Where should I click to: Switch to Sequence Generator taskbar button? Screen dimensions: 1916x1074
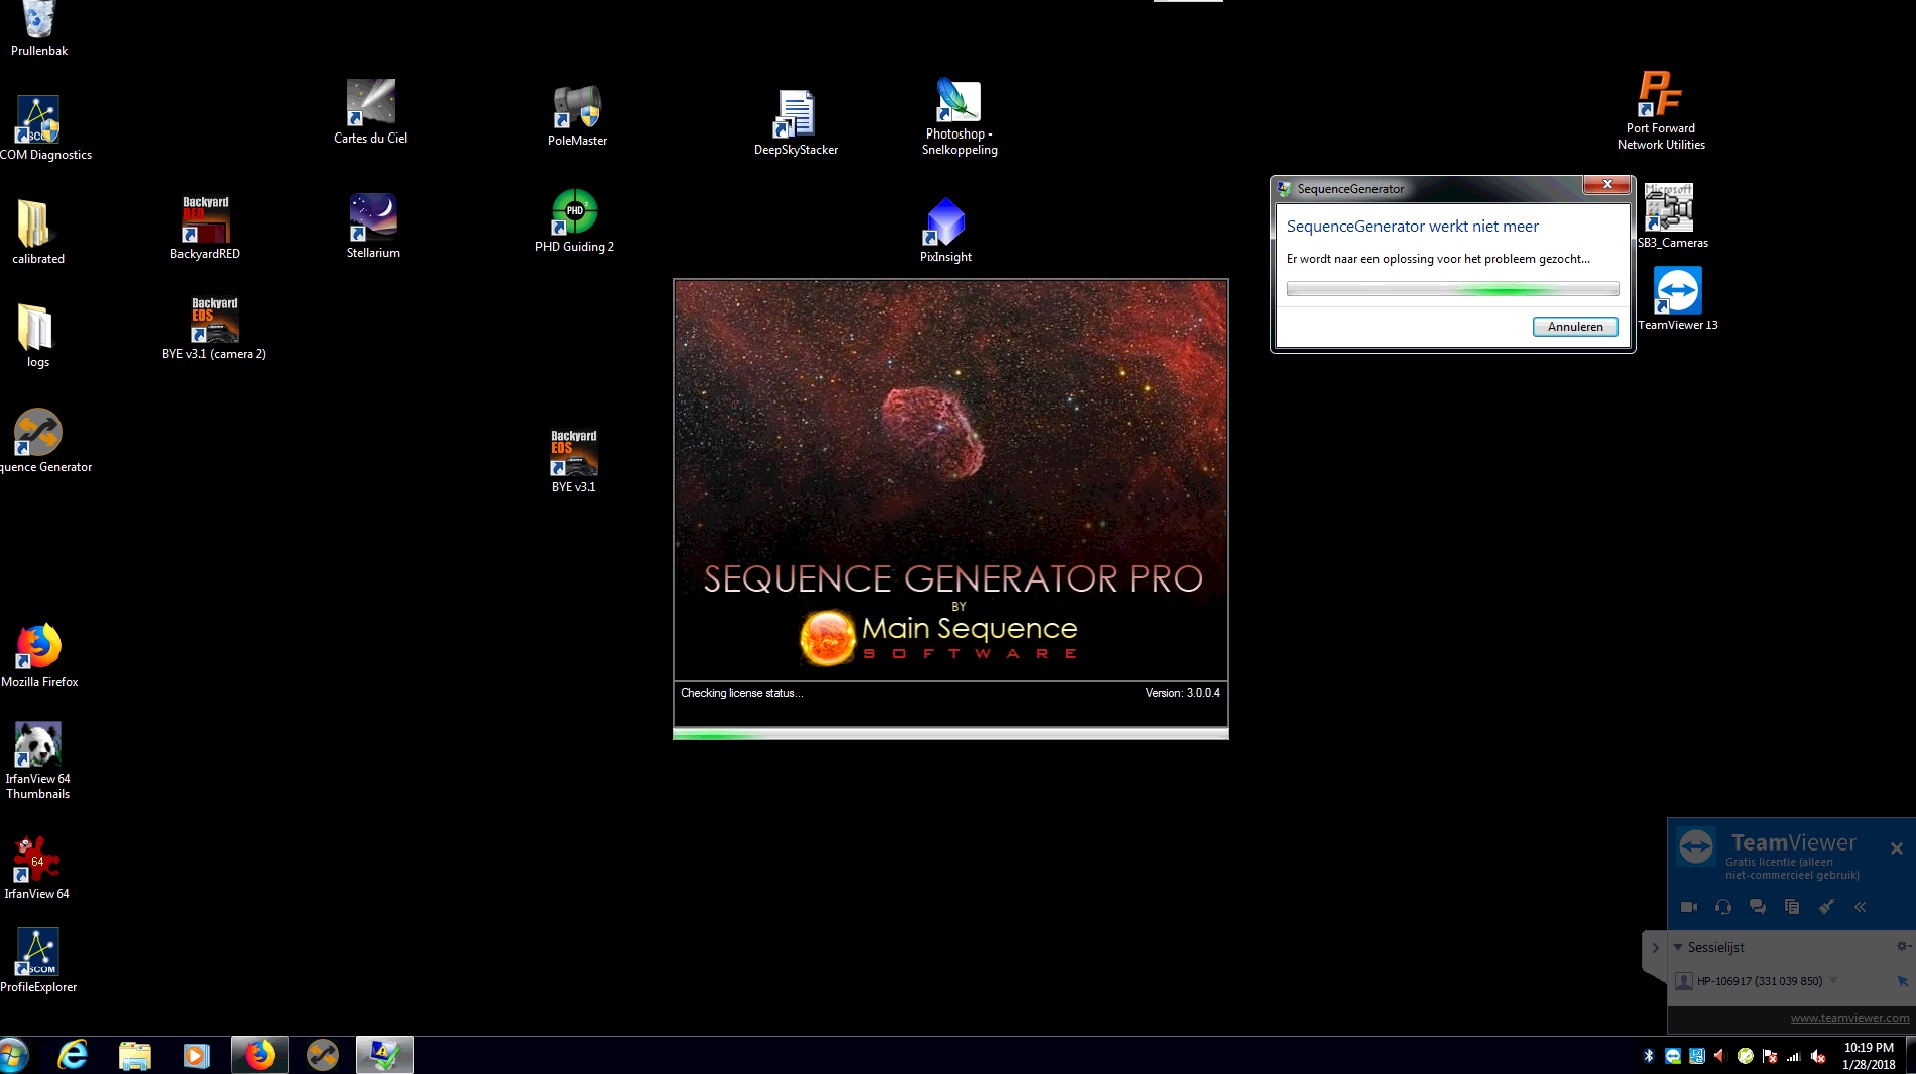click(x=322, y=1055)
